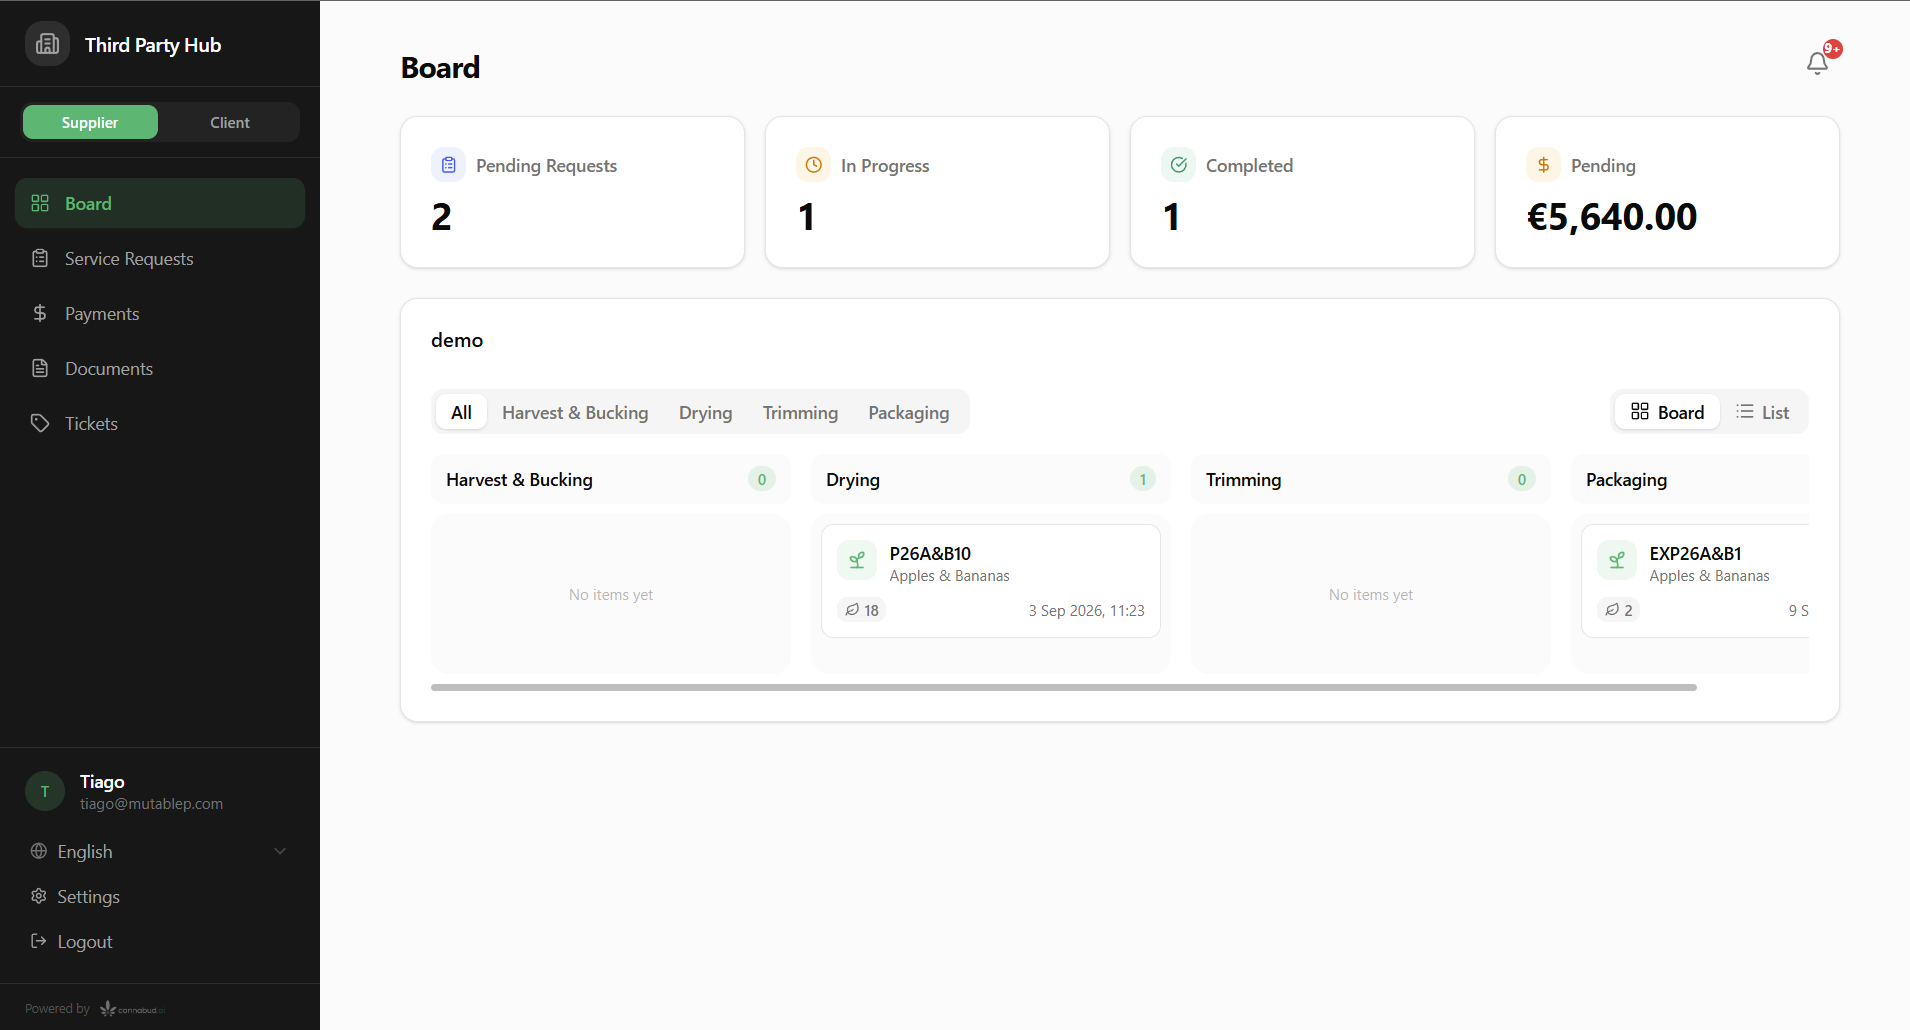Screen dimensions: 1910x1030
Task: Select the Packaging filter tab
Action: tap(908, 412)
